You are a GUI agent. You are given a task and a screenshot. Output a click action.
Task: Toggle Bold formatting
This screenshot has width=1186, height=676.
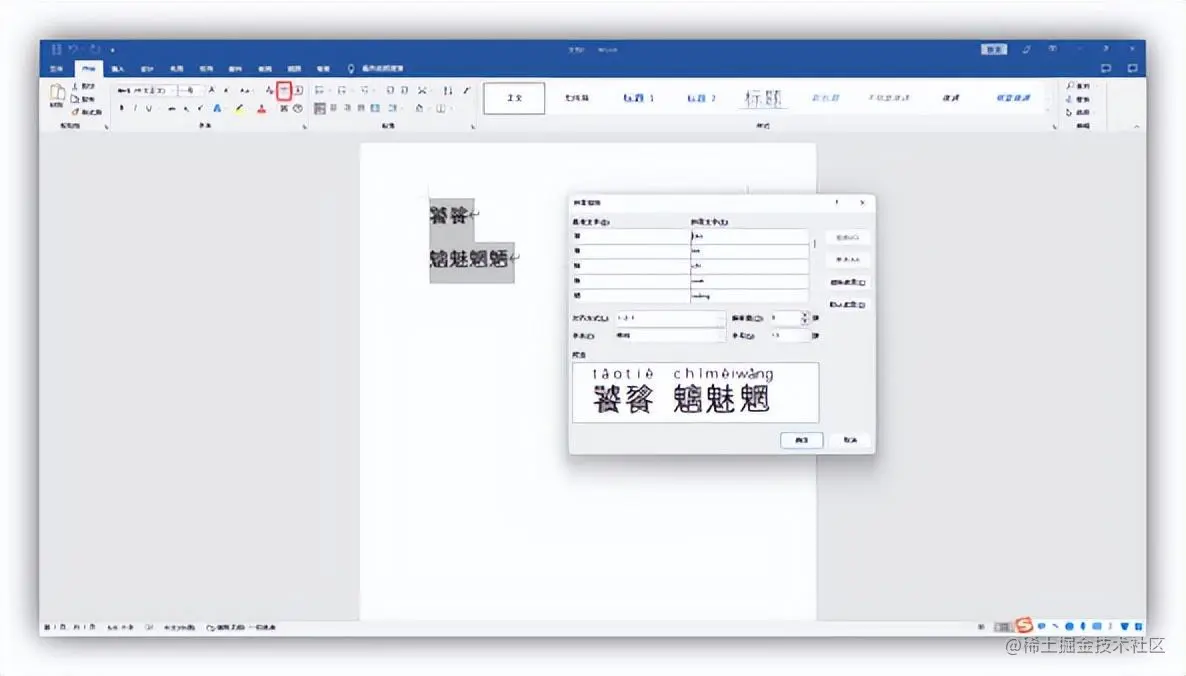[122, 108]
